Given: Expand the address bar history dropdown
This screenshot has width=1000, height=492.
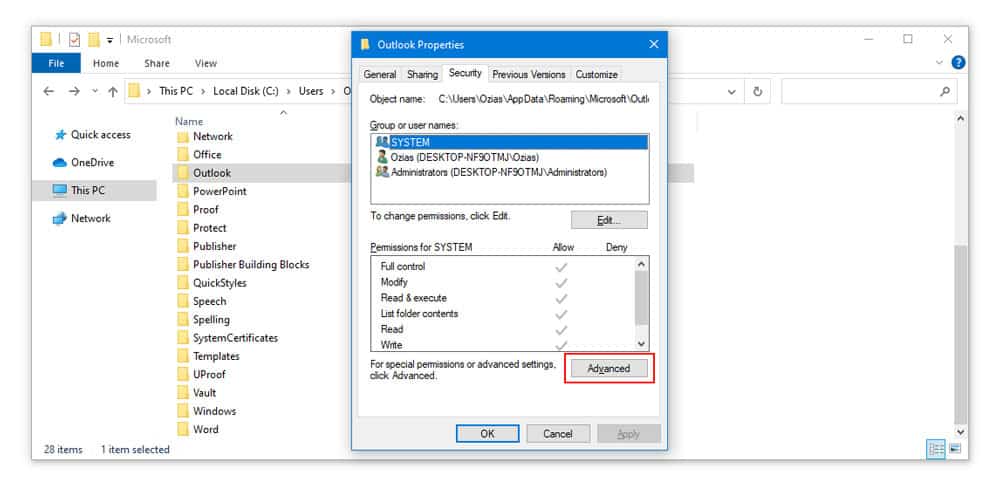Looking at the screenshot, I should point(732,91).
